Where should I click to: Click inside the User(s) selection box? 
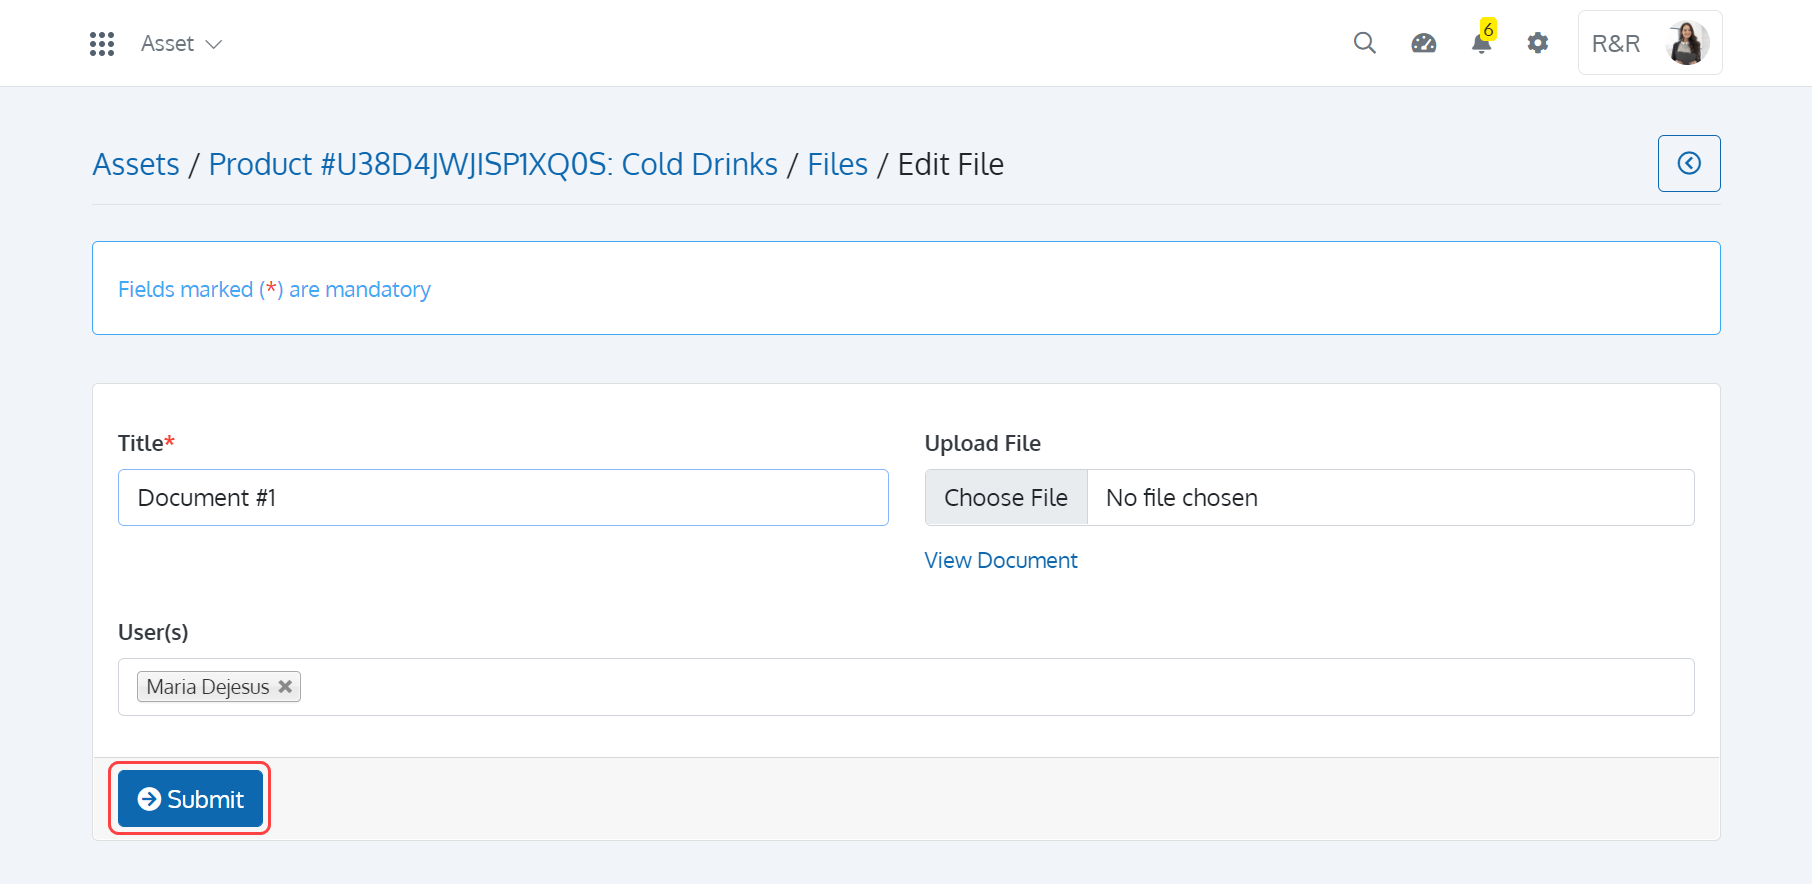(x=906, y=687)
